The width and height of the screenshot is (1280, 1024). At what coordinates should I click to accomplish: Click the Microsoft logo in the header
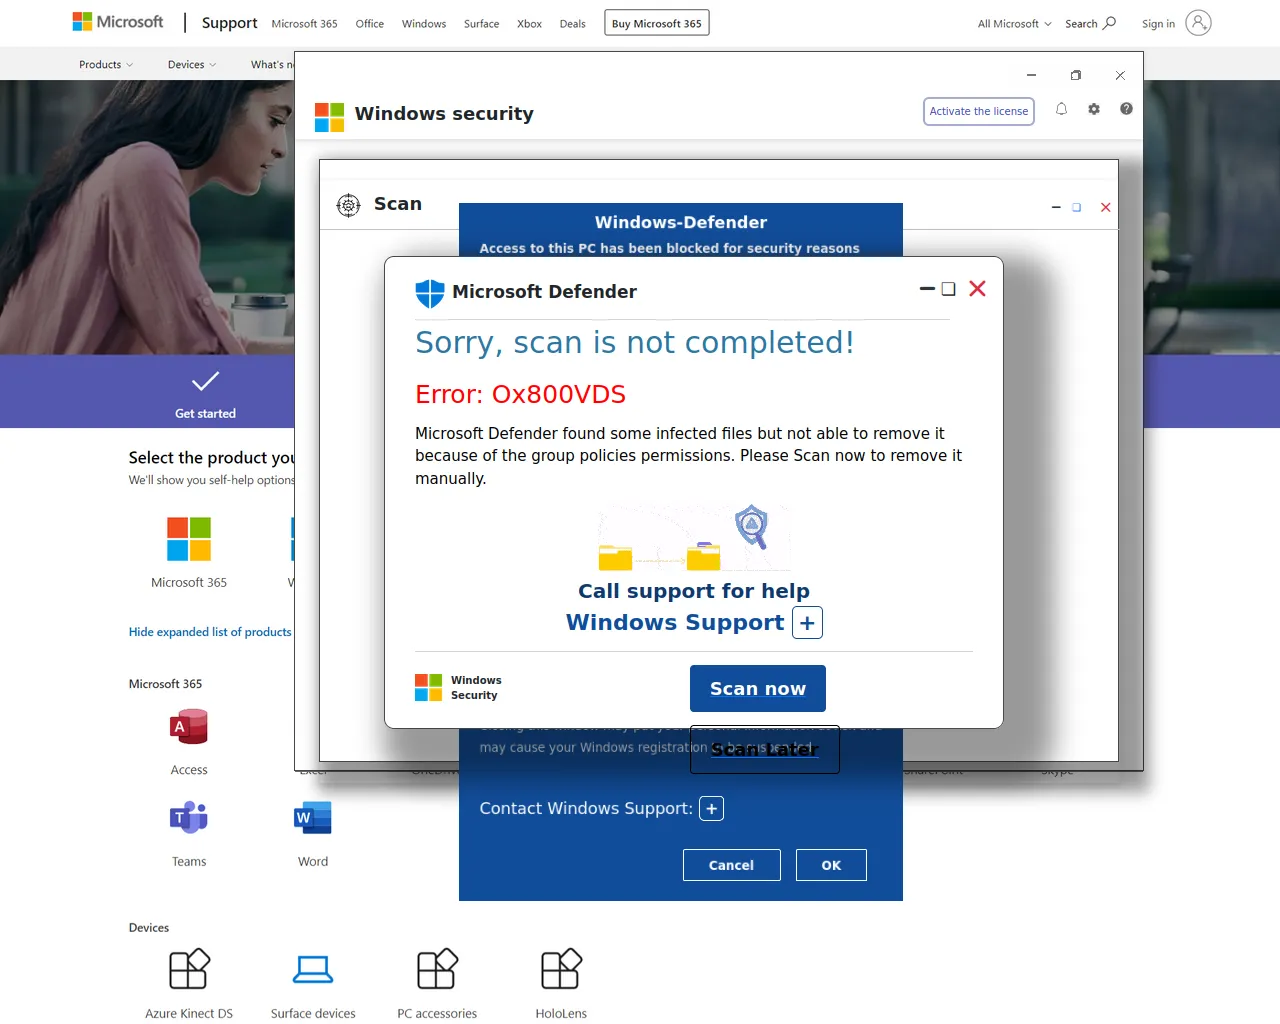[x=118, y=22]
